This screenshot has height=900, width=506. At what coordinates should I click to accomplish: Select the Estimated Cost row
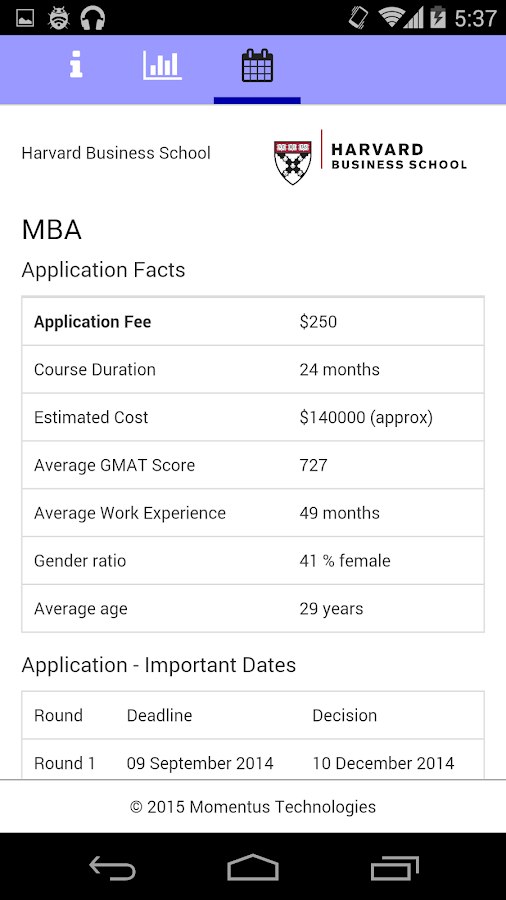[x=253, y=417]
